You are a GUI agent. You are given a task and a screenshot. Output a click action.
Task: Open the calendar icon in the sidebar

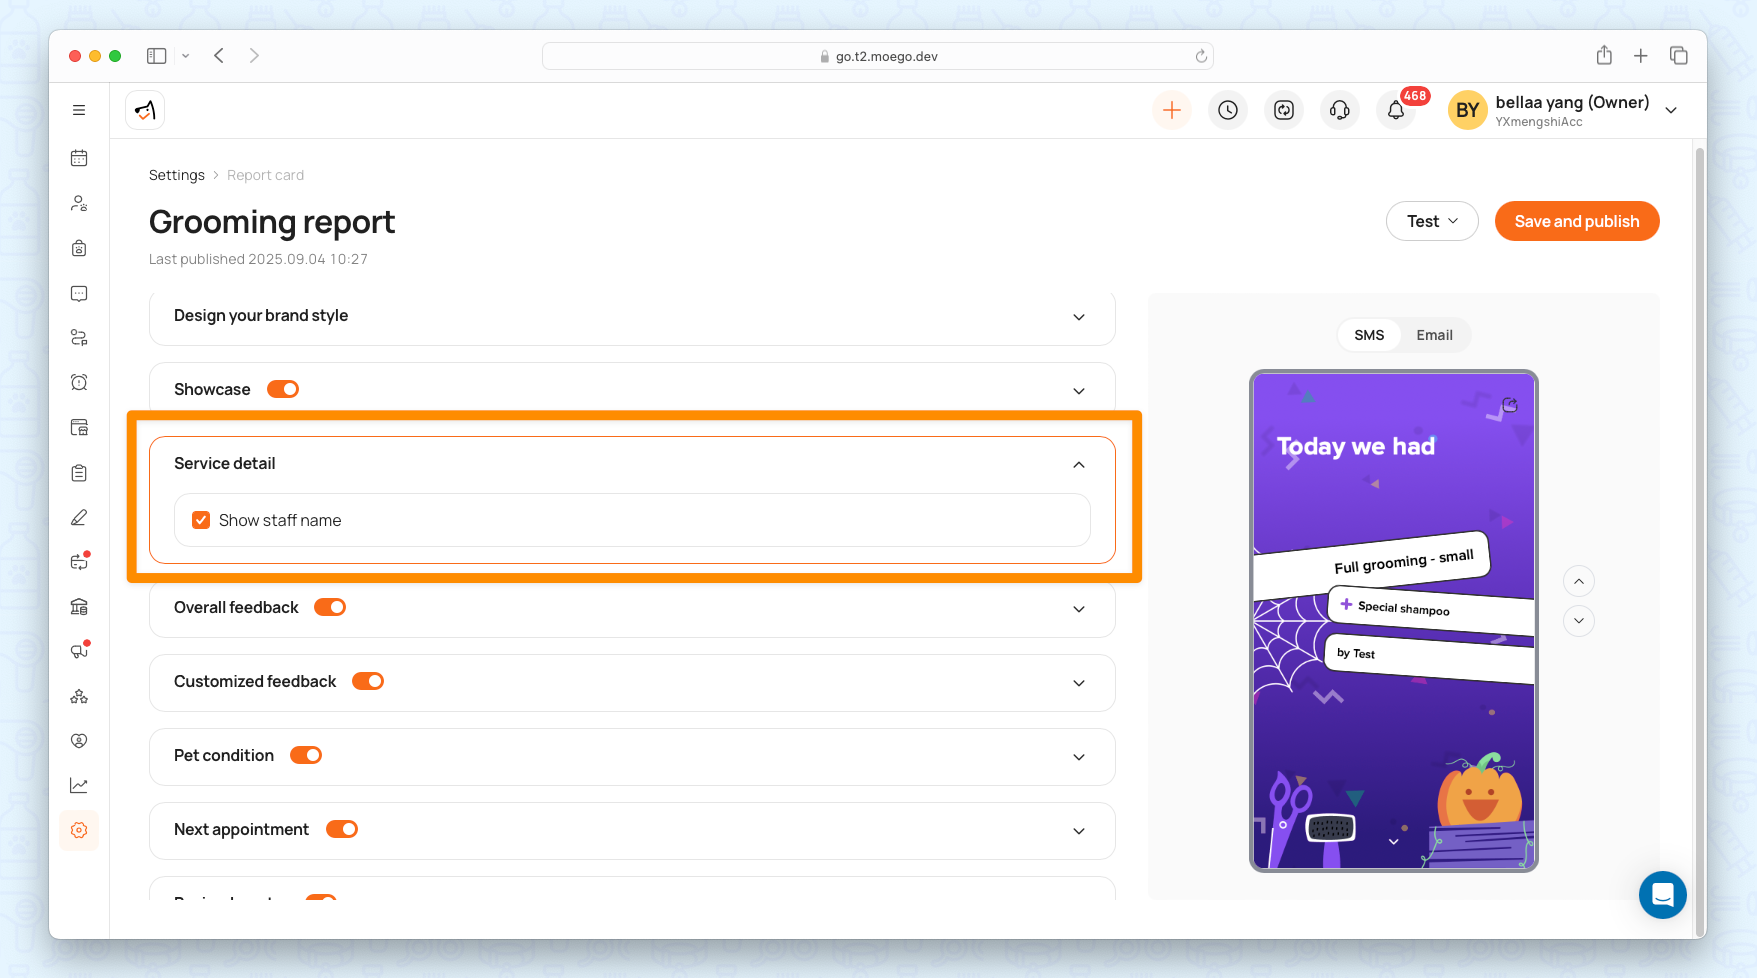[x=79, y=158]
